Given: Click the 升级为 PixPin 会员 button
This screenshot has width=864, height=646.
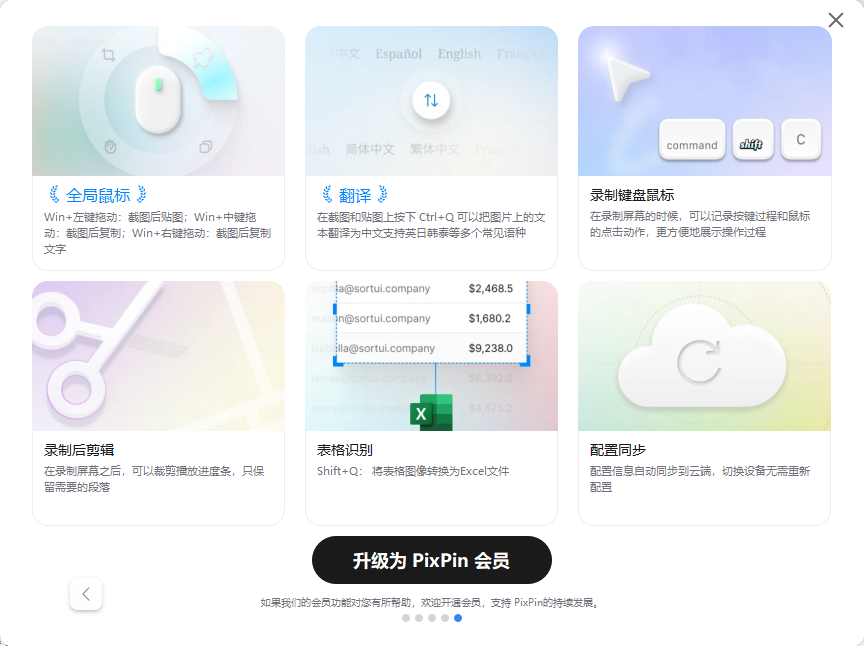Looking at the screenshot, I should [431, 560].
